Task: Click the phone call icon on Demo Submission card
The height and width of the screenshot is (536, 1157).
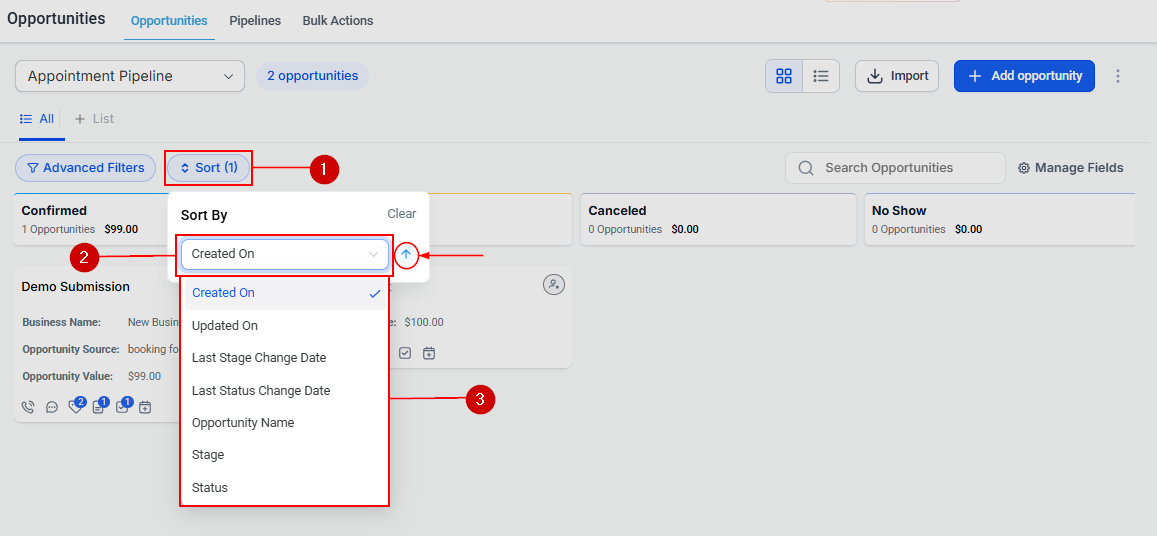Action: [27, 407]
